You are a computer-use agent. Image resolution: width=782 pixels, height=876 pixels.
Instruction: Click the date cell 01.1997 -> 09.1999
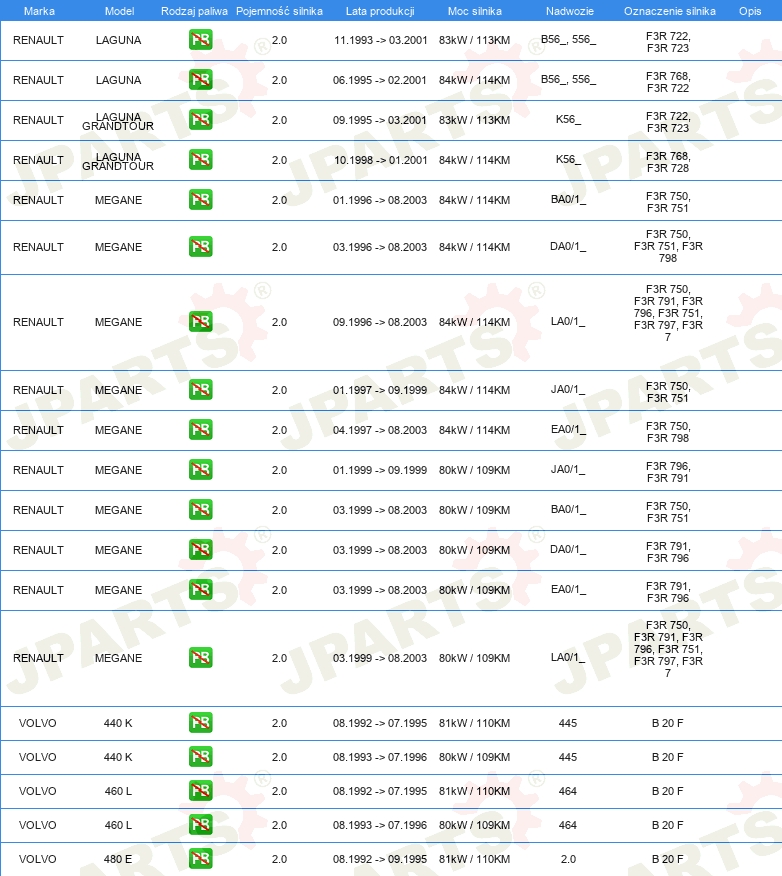click(x=380, y=390)
